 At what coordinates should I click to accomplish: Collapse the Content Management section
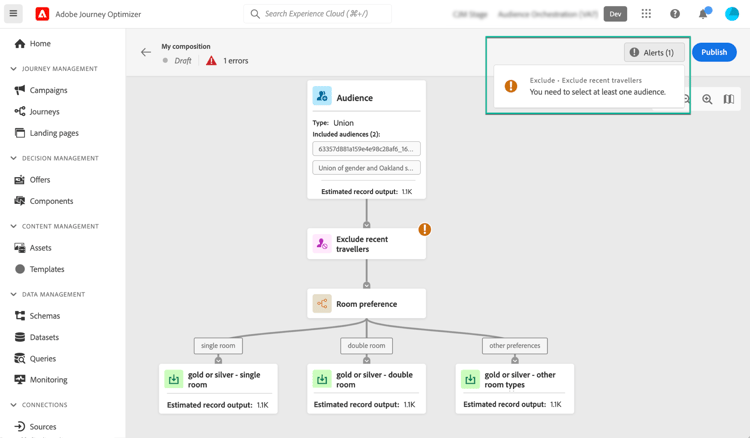[x=13, y=226]
